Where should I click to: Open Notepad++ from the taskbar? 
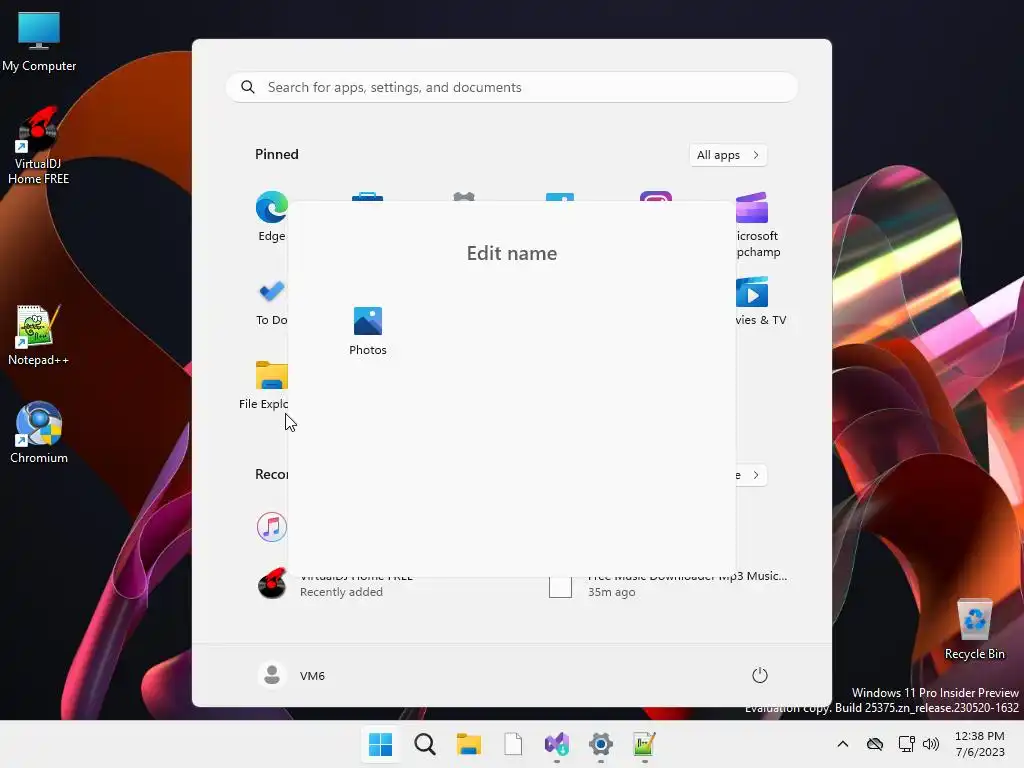coord(644,744)
